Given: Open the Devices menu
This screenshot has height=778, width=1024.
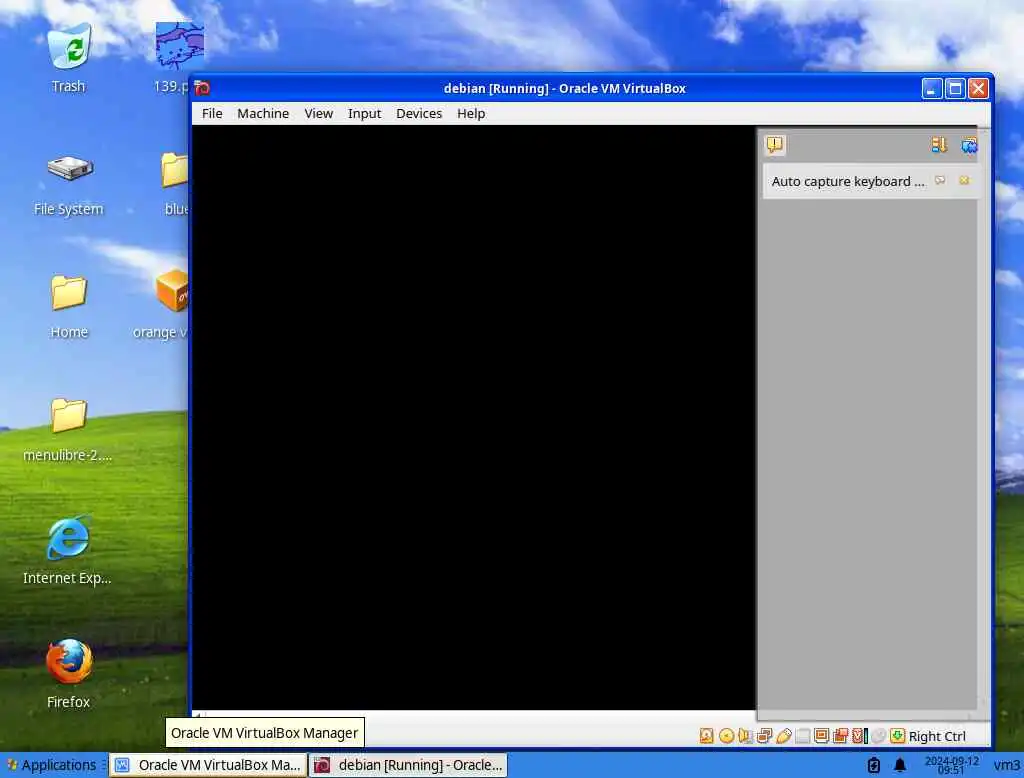Looking at the screenshot, I should (x=419, y=113).
